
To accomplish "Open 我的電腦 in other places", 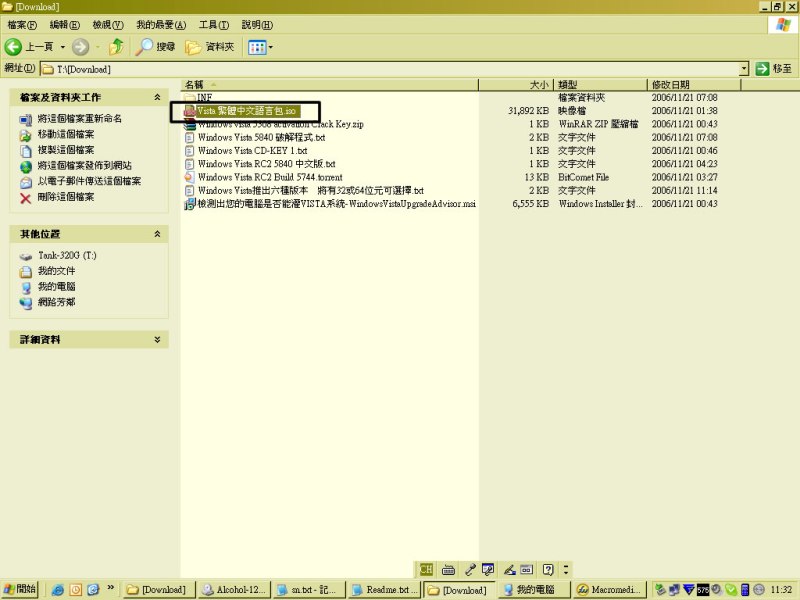I will click(56, 286).
